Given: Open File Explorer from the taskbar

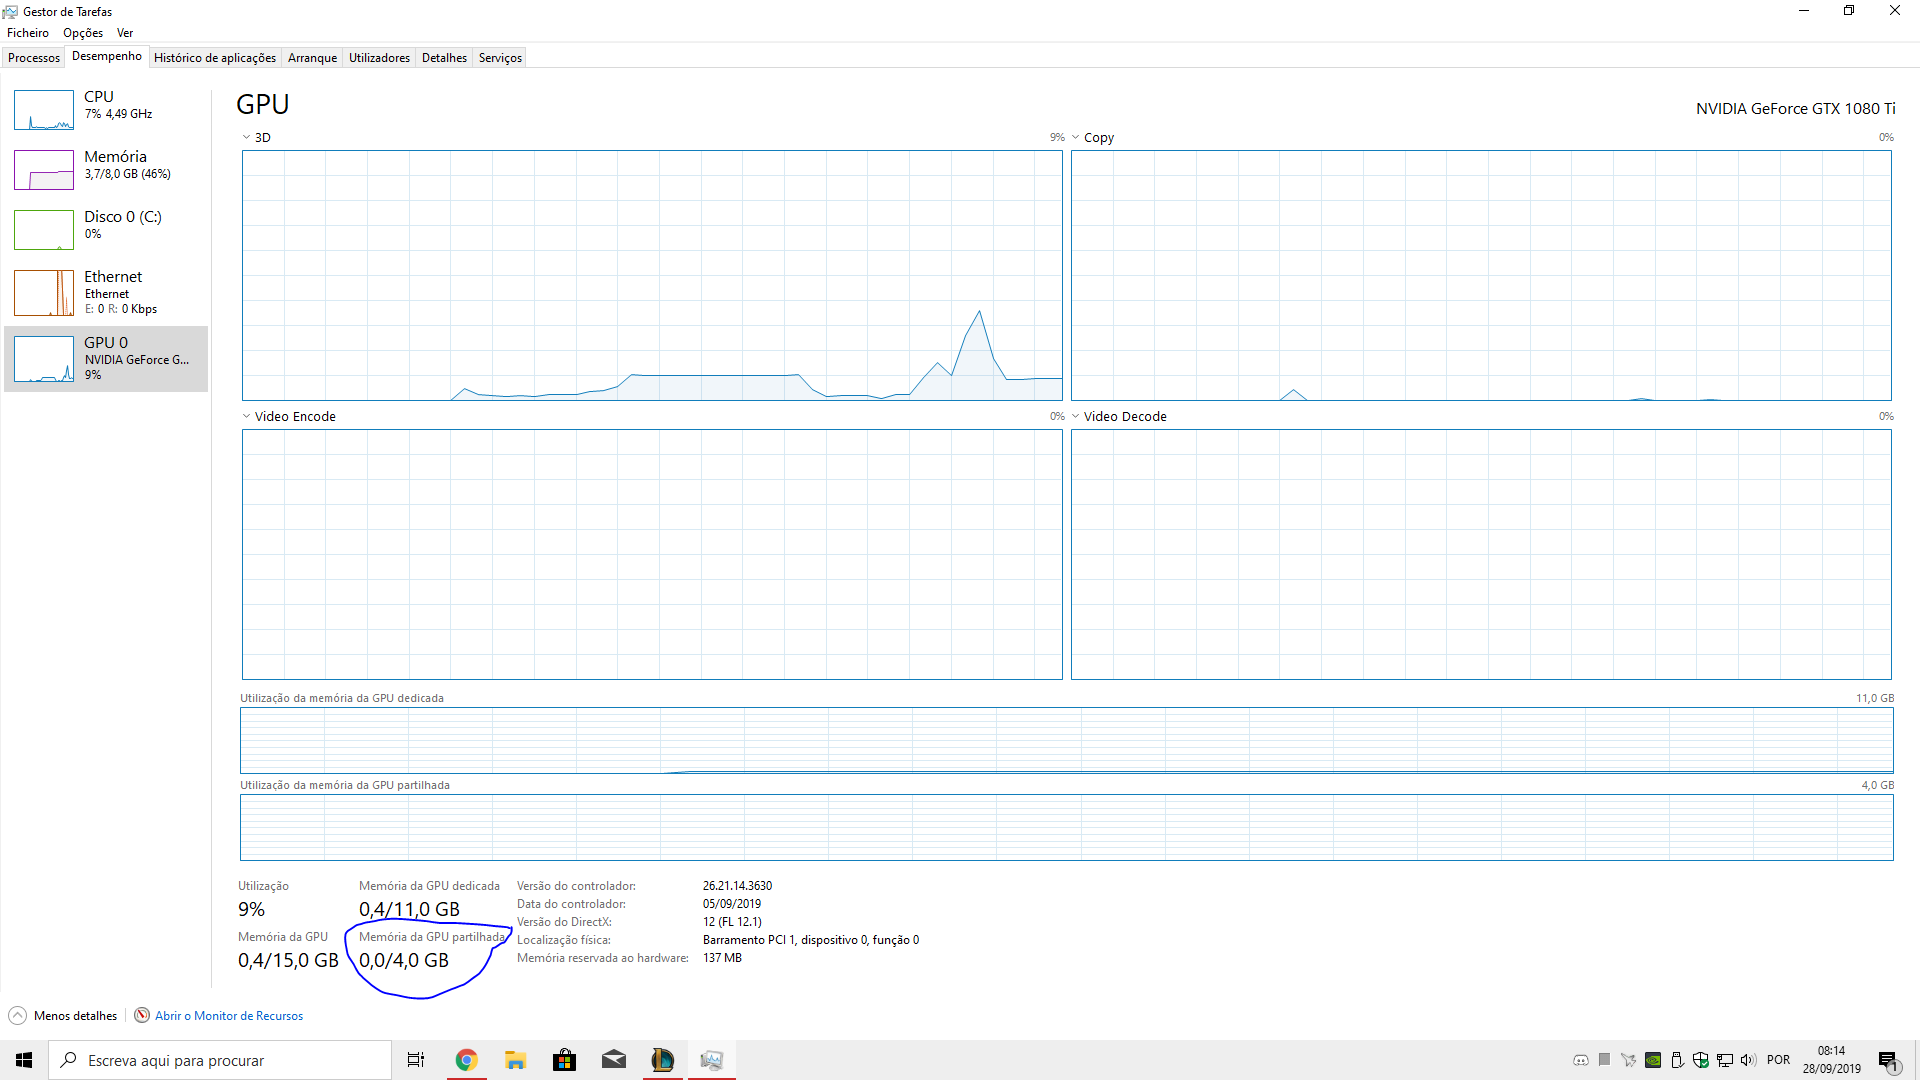Looking at the screenshot, I should click(515, 1060).
